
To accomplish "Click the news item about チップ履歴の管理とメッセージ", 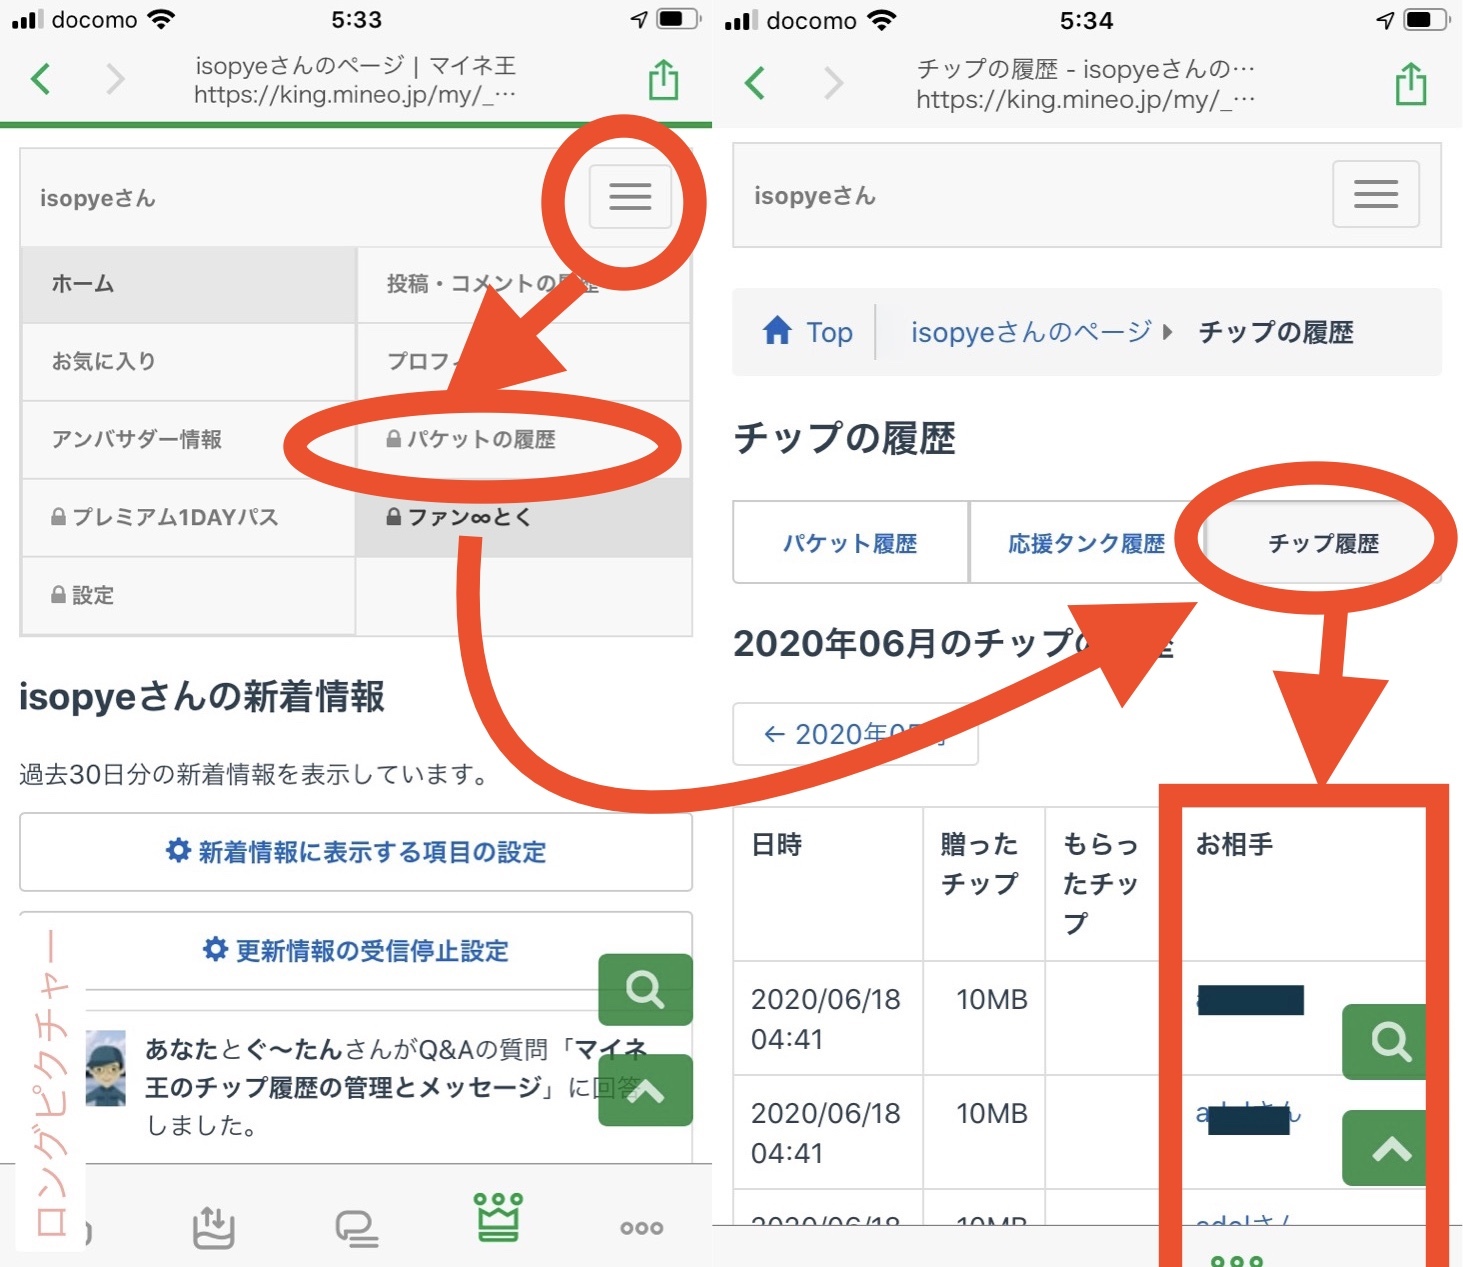I will pos(396,1087).
